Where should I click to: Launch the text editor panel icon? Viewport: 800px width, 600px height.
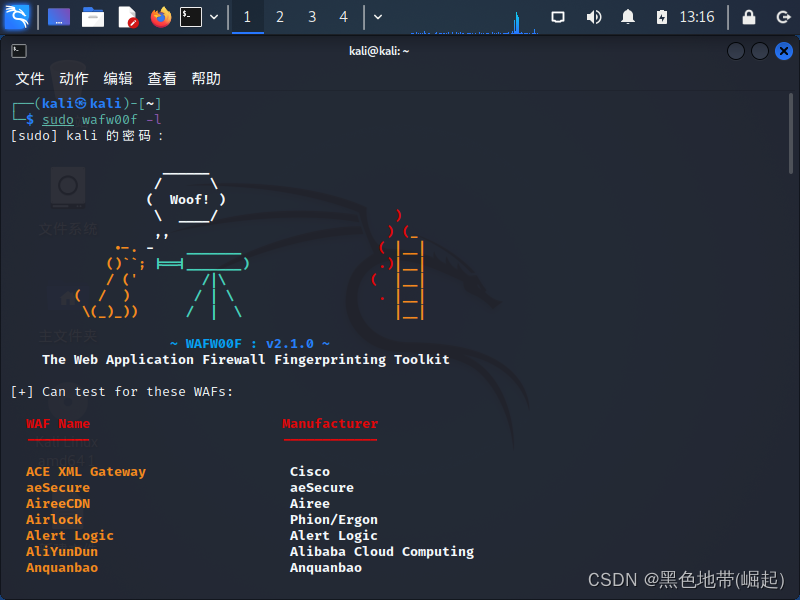[x=127, y=17]
